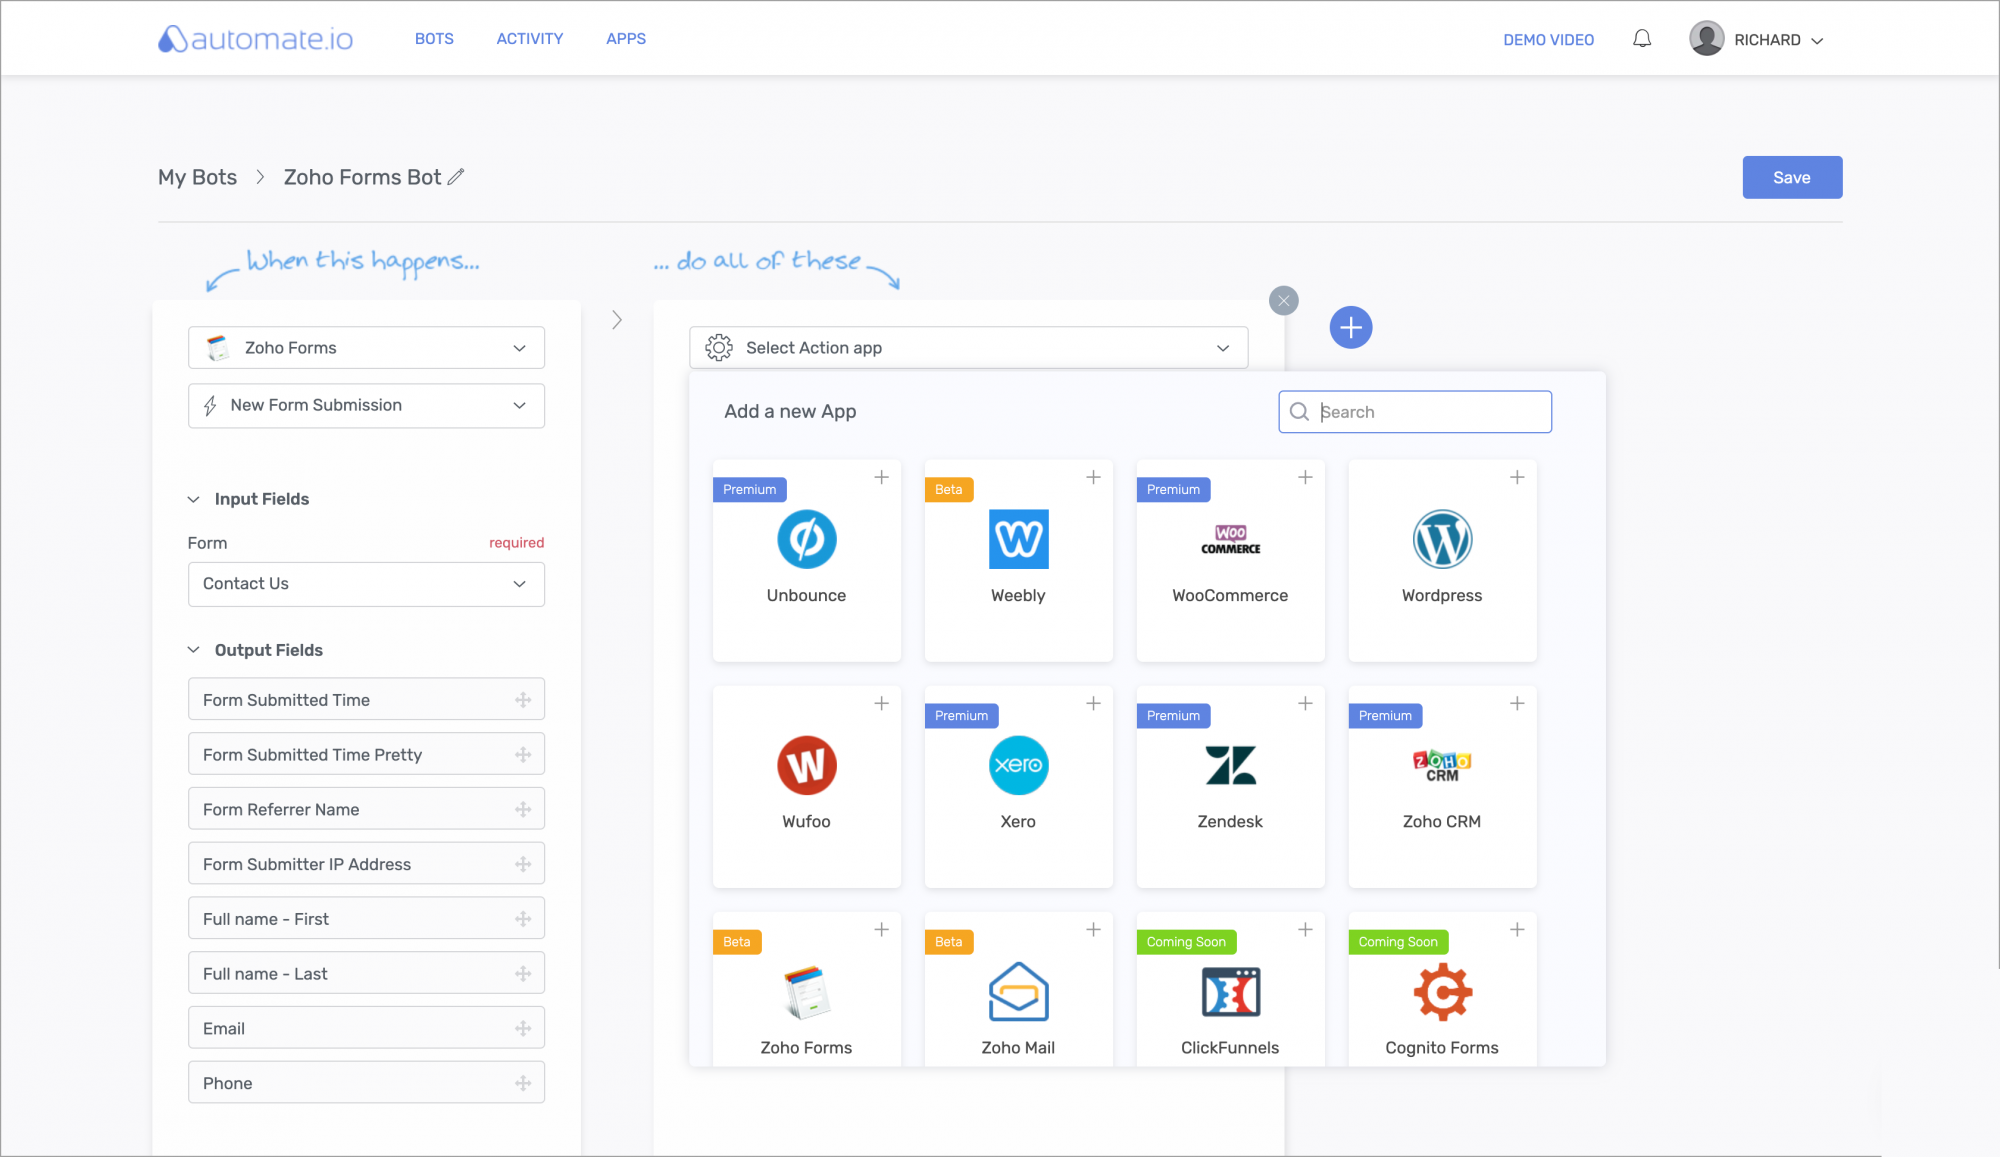
Task: Click the Search apps input field
Action: pyautogui.click(x=1415, y=412)
